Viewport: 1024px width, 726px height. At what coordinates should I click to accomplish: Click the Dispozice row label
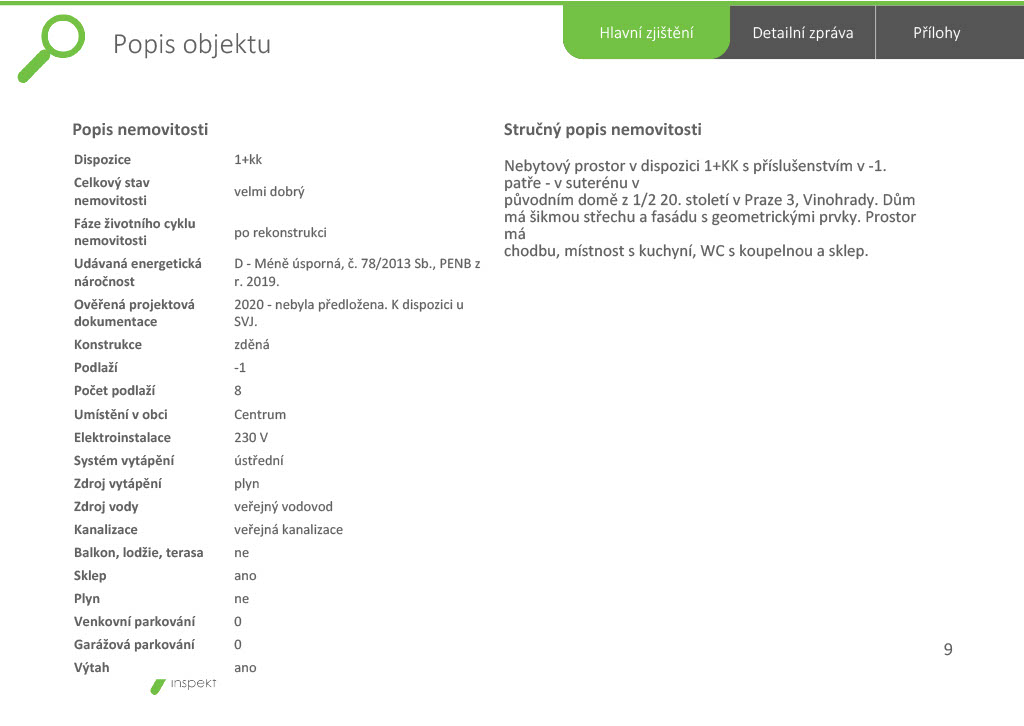(x=102, y=160)
